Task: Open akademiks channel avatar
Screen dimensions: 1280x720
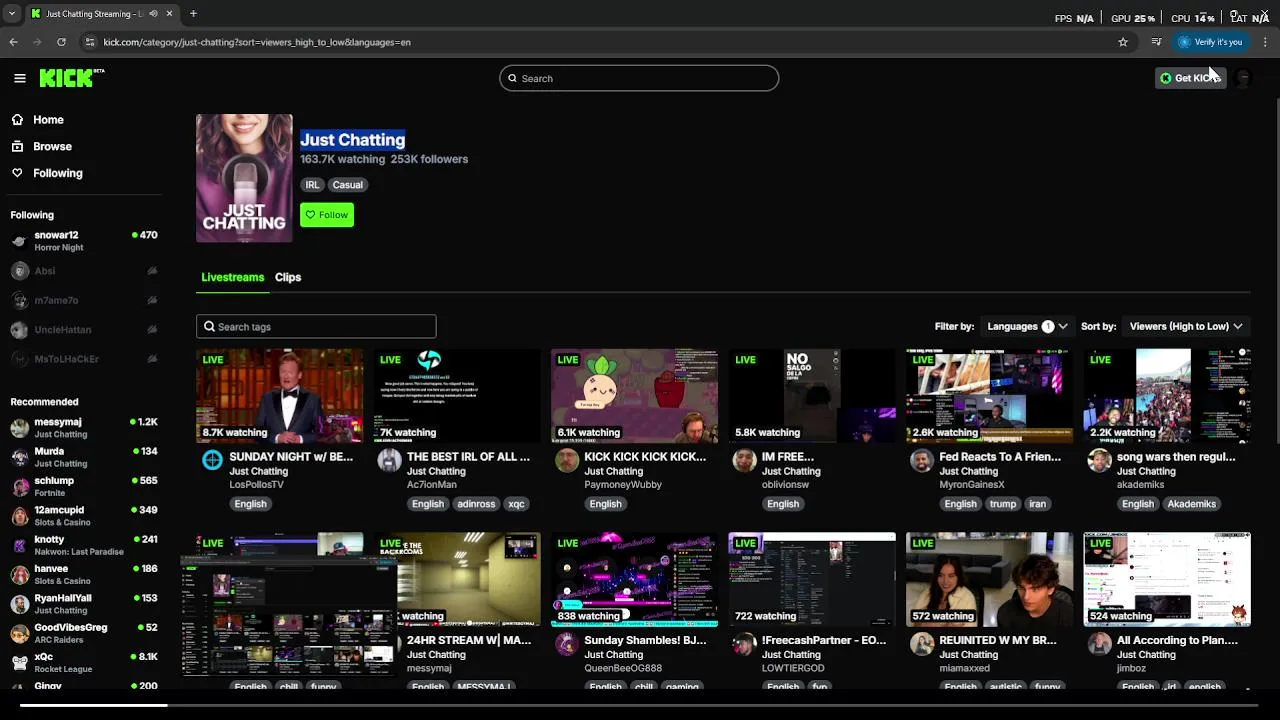Action: point(1099,460)
